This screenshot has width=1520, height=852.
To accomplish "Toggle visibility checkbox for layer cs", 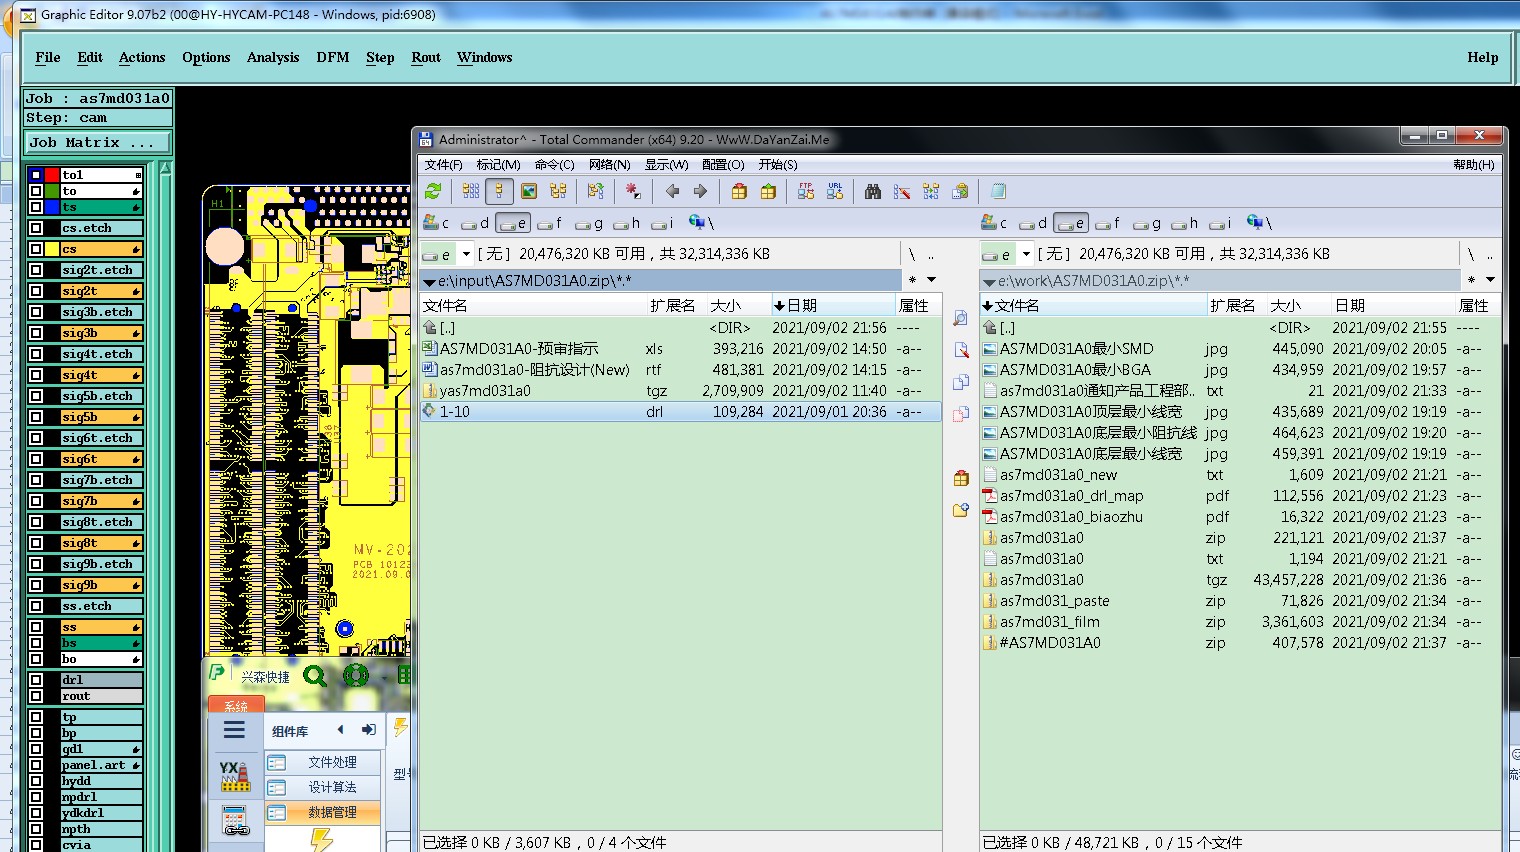I will [x=36, y=249].
